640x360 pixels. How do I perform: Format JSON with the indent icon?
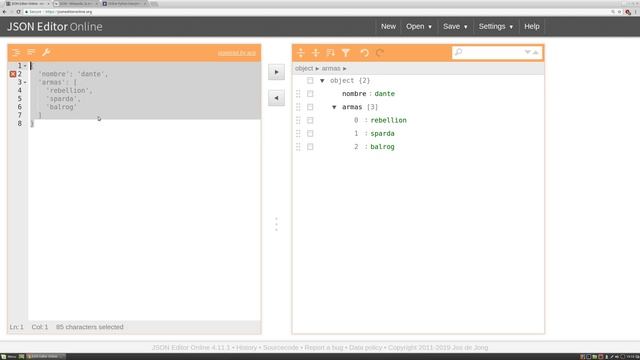[x=16, y=53]
